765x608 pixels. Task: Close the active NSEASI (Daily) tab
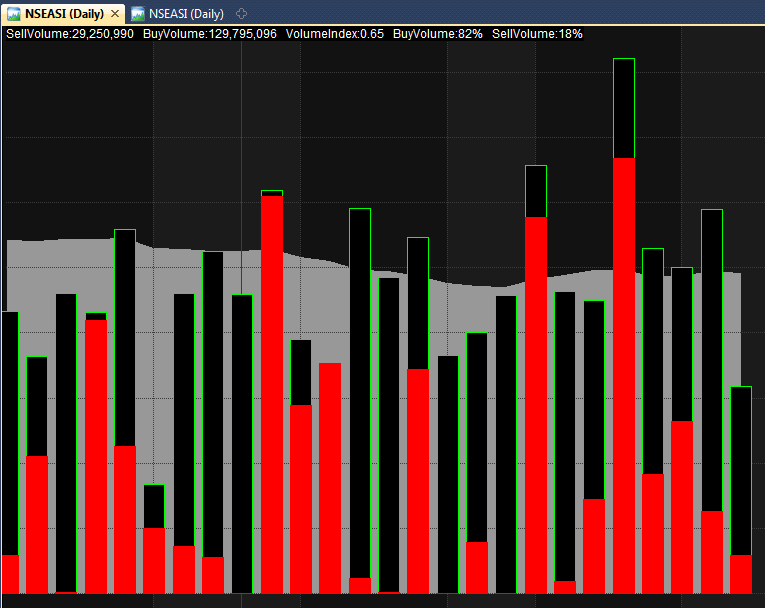(x=115, y=14)
